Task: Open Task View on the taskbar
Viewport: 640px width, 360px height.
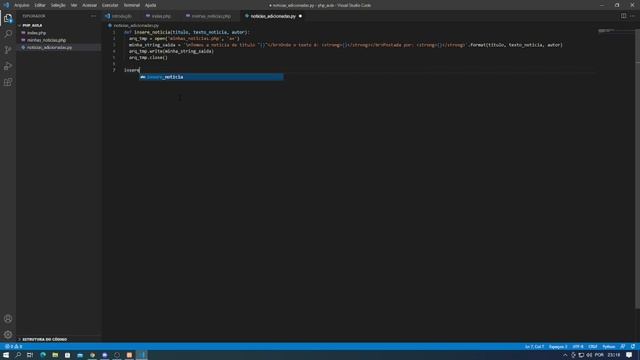Action: click(30, 355)
